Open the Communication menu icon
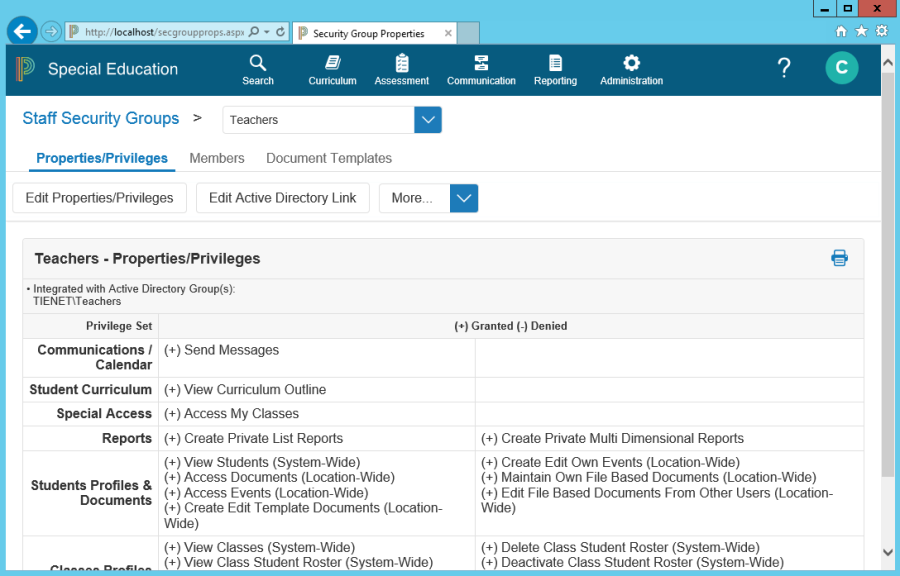Viewport: 900px width, 576px height. [481, 69]
